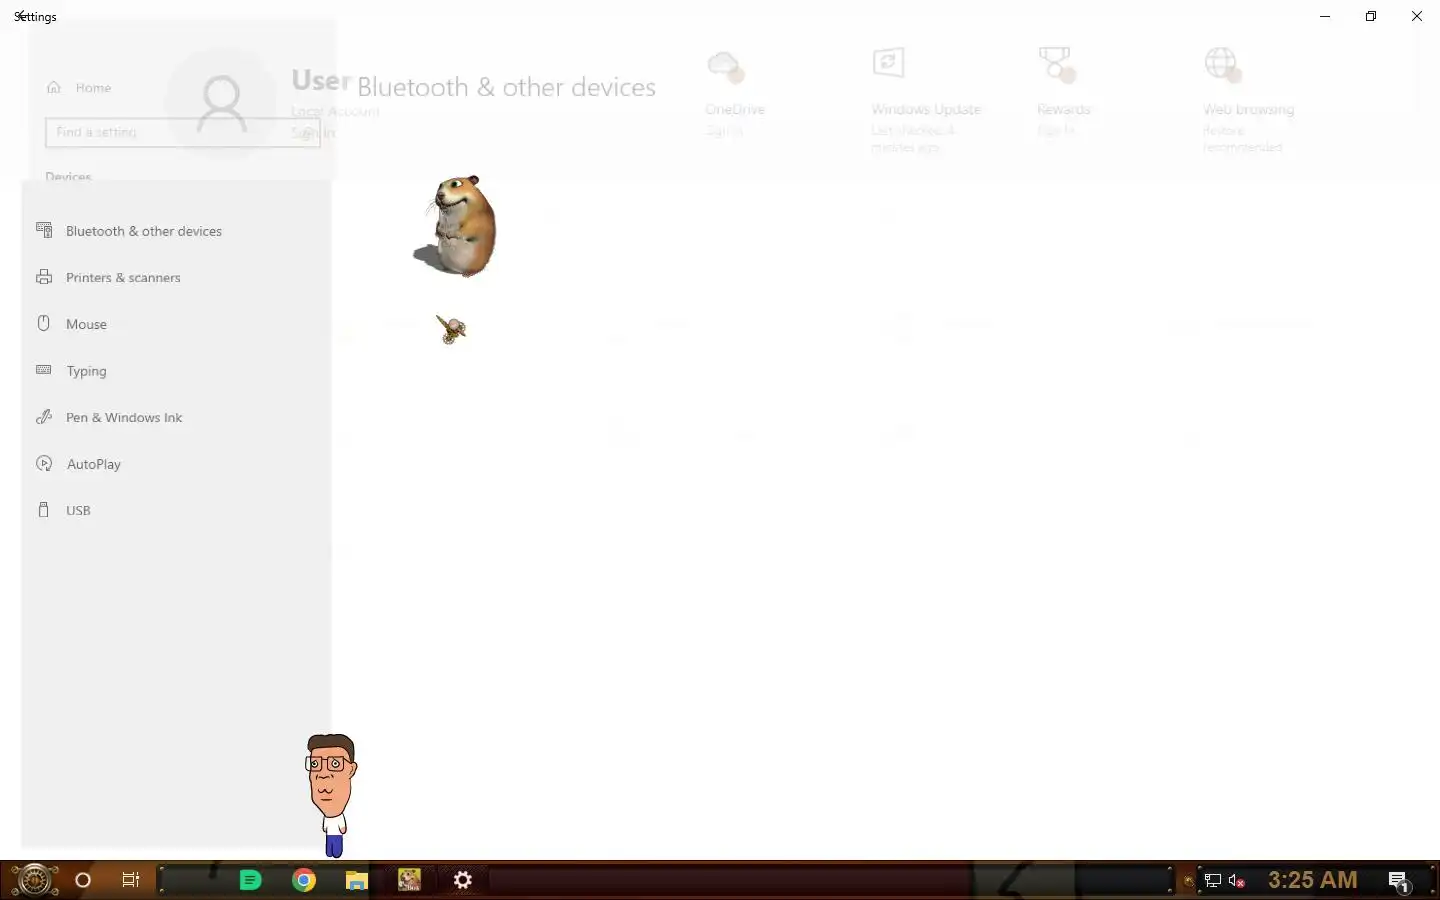Open Web browsing status tile
Viewport: 1440px width, 900px height.
click(x=1248, y=100)
